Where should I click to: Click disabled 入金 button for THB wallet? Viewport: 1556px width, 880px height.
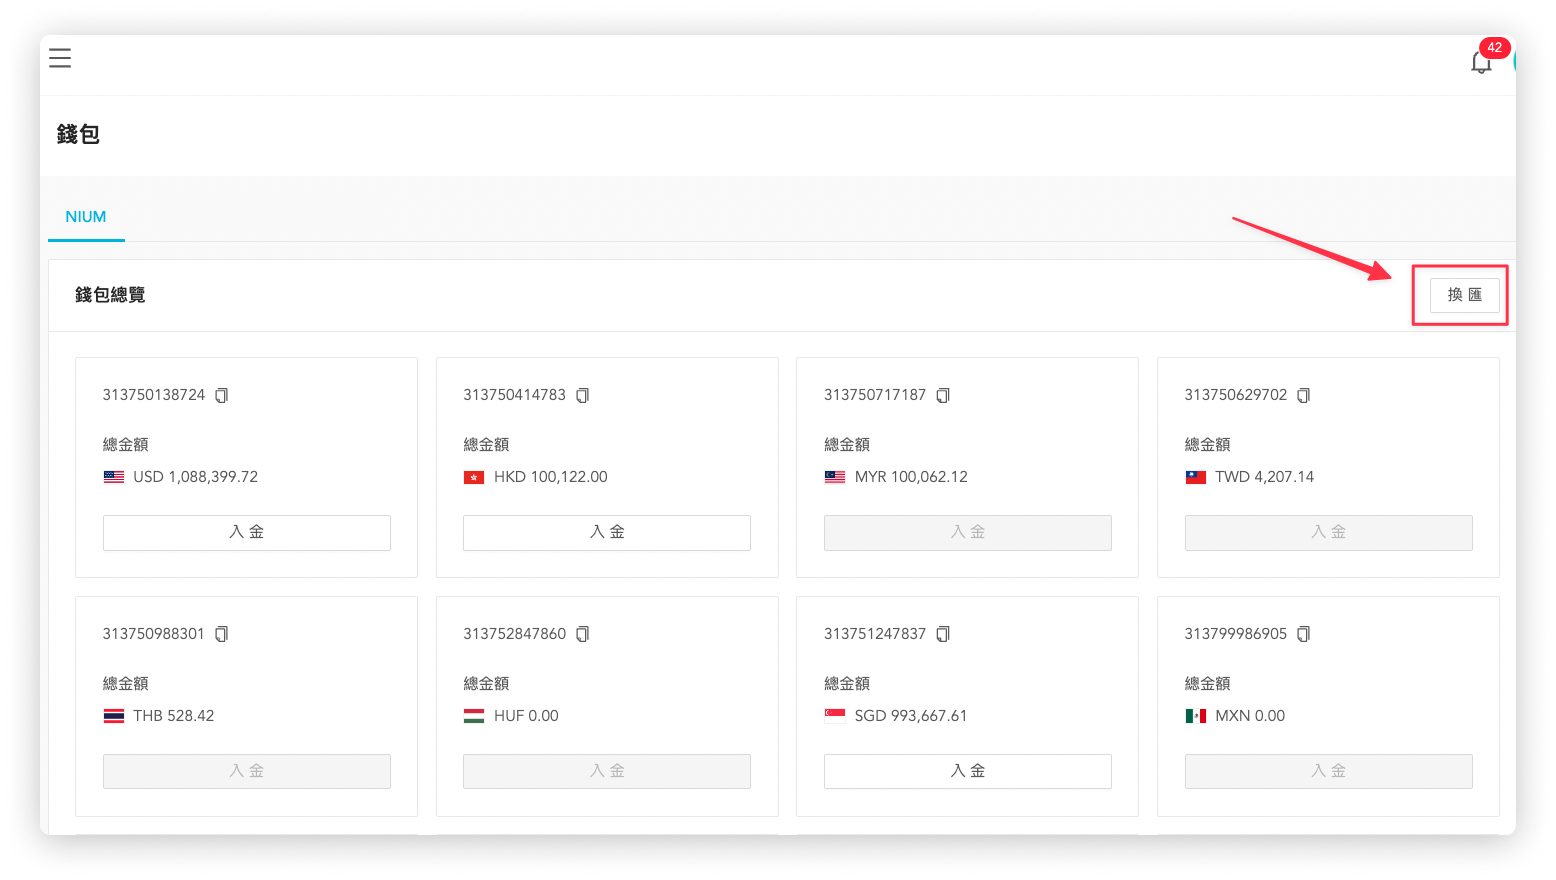tap(247, 771)
